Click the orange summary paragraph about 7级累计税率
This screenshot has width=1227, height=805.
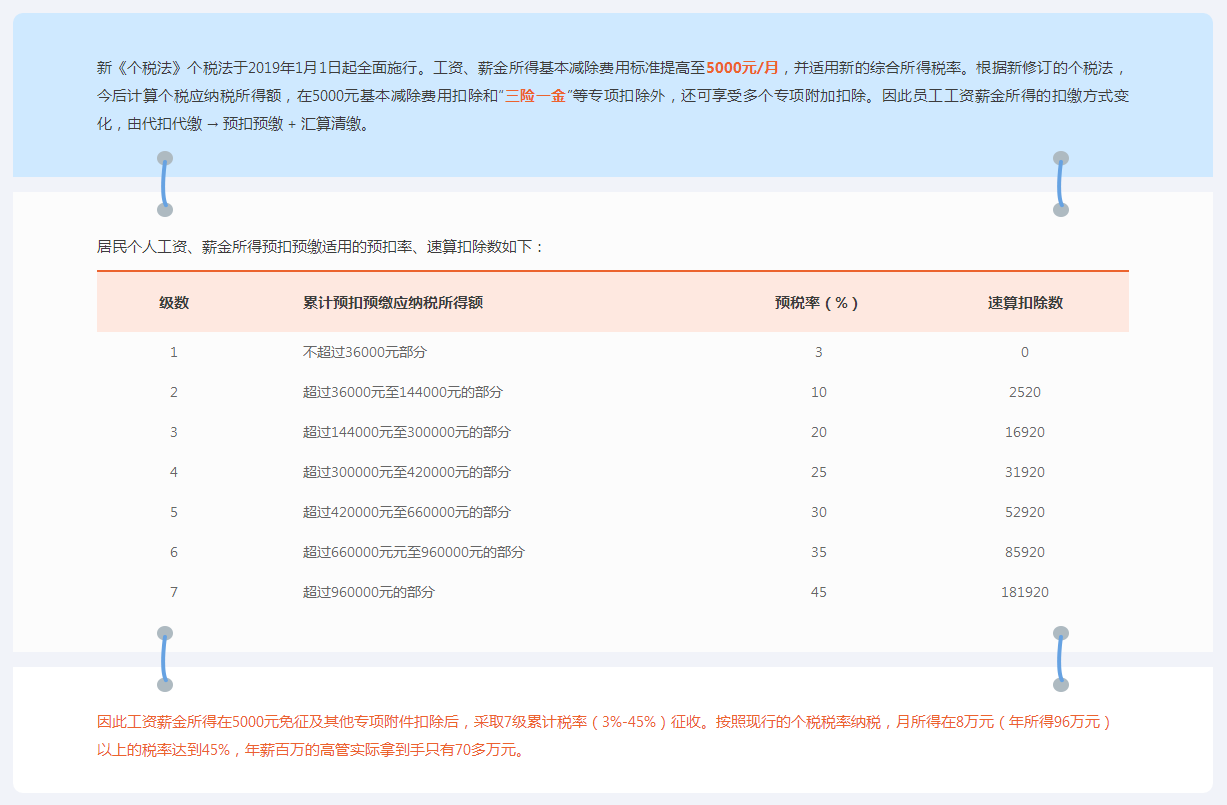[605, 735]
